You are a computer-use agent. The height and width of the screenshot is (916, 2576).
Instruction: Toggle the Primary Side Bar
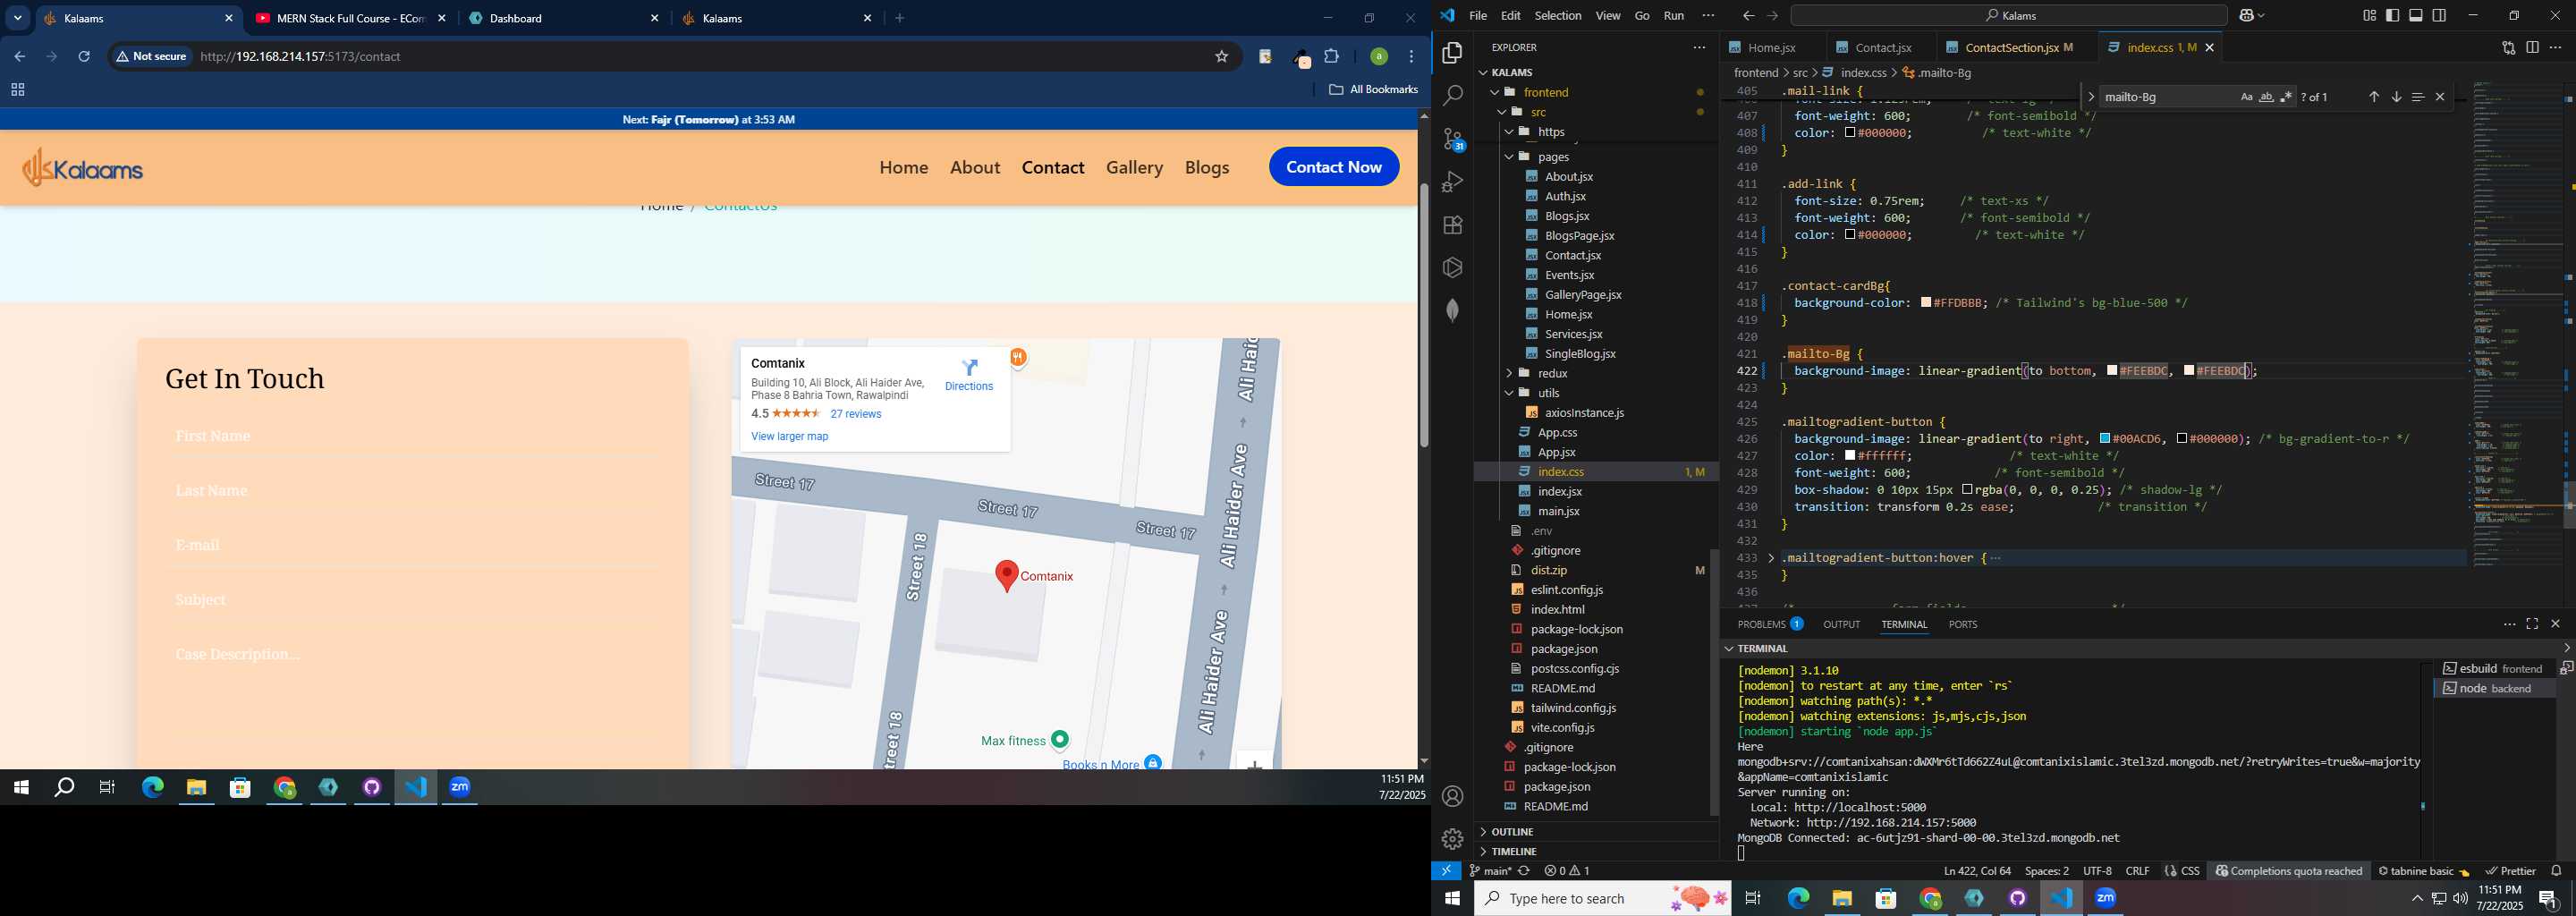click(2392, 15)
